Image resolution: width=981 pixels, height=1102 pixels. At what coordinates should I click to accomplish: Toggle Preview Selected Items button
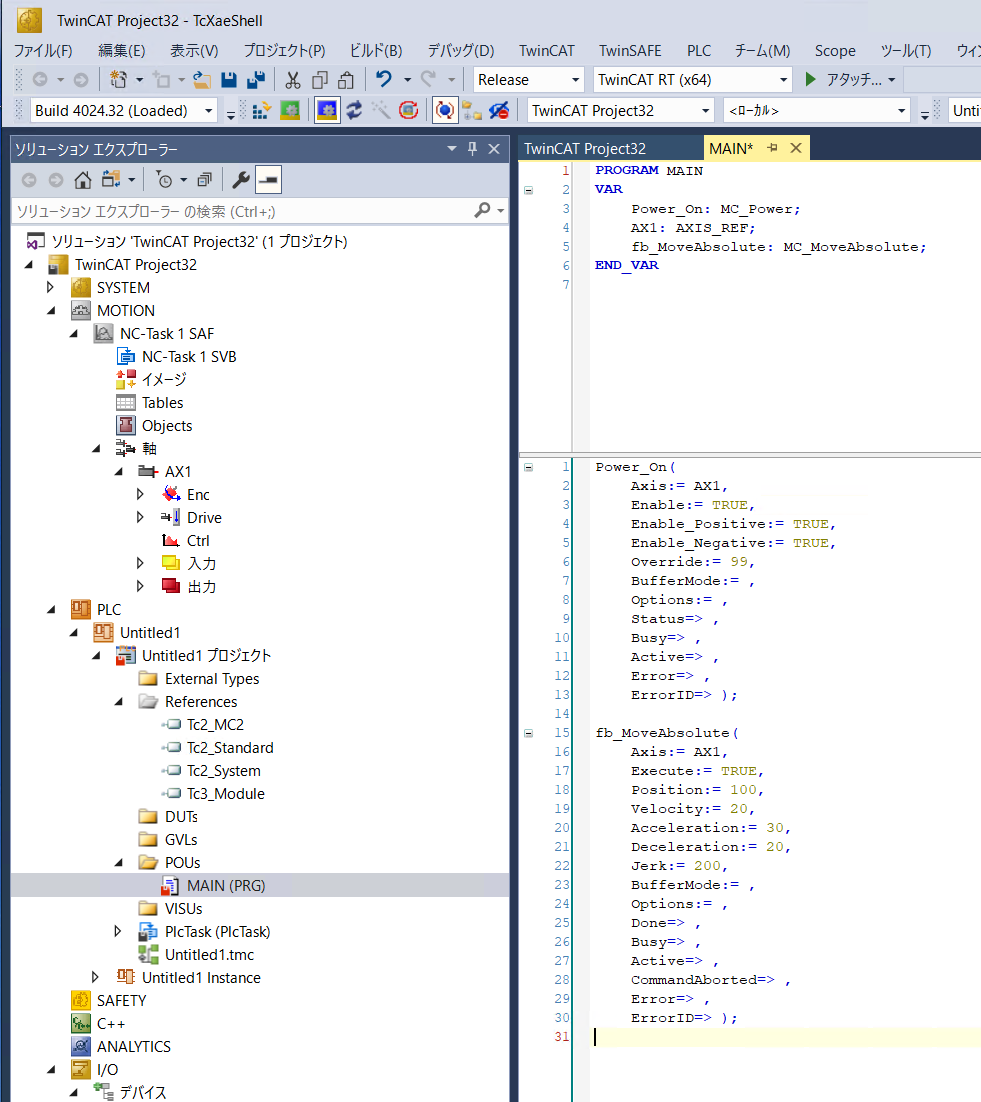(268, 180)
